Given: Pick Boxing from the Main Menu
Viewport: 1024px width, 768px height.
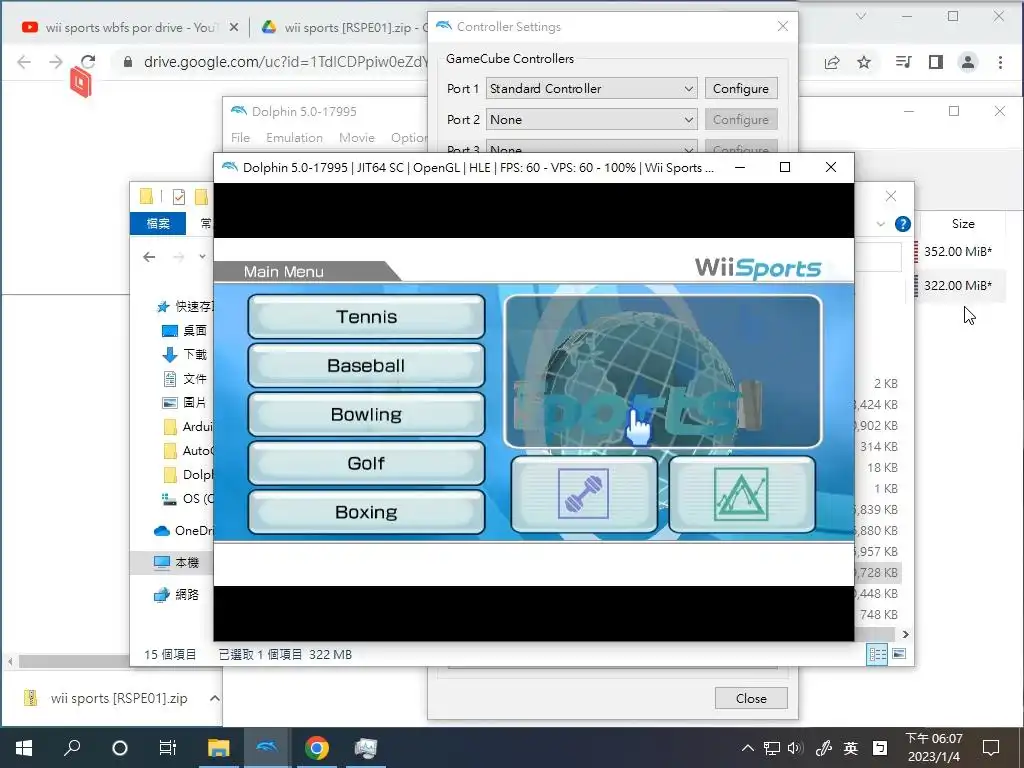Looking at the screenshot, I should pos(366,512).
